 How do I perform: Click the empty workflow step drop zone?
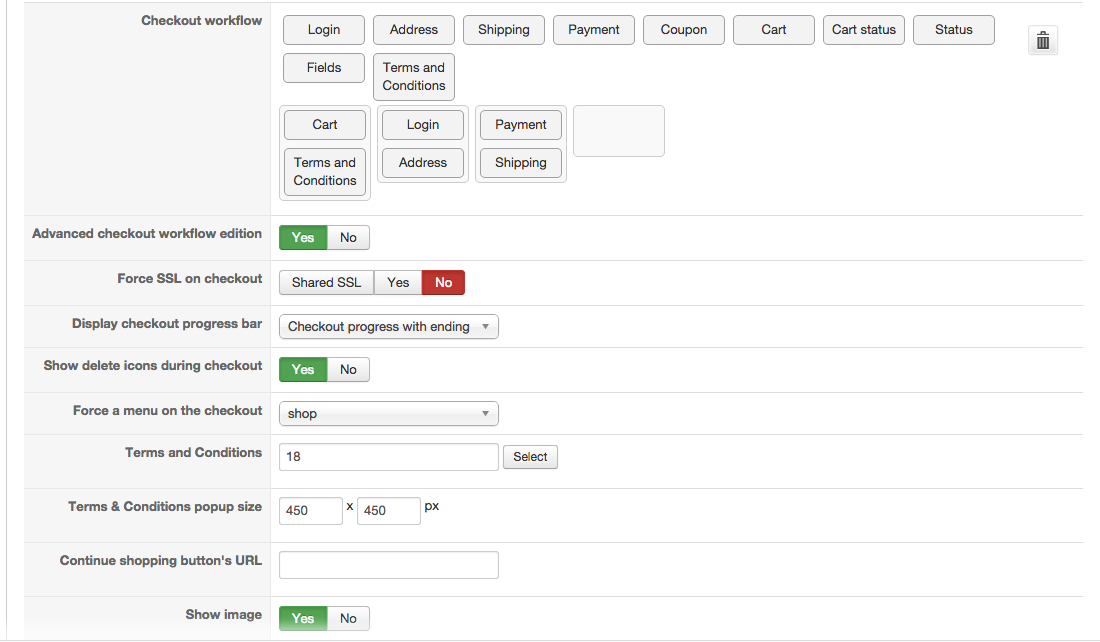[x=619, y=131]
